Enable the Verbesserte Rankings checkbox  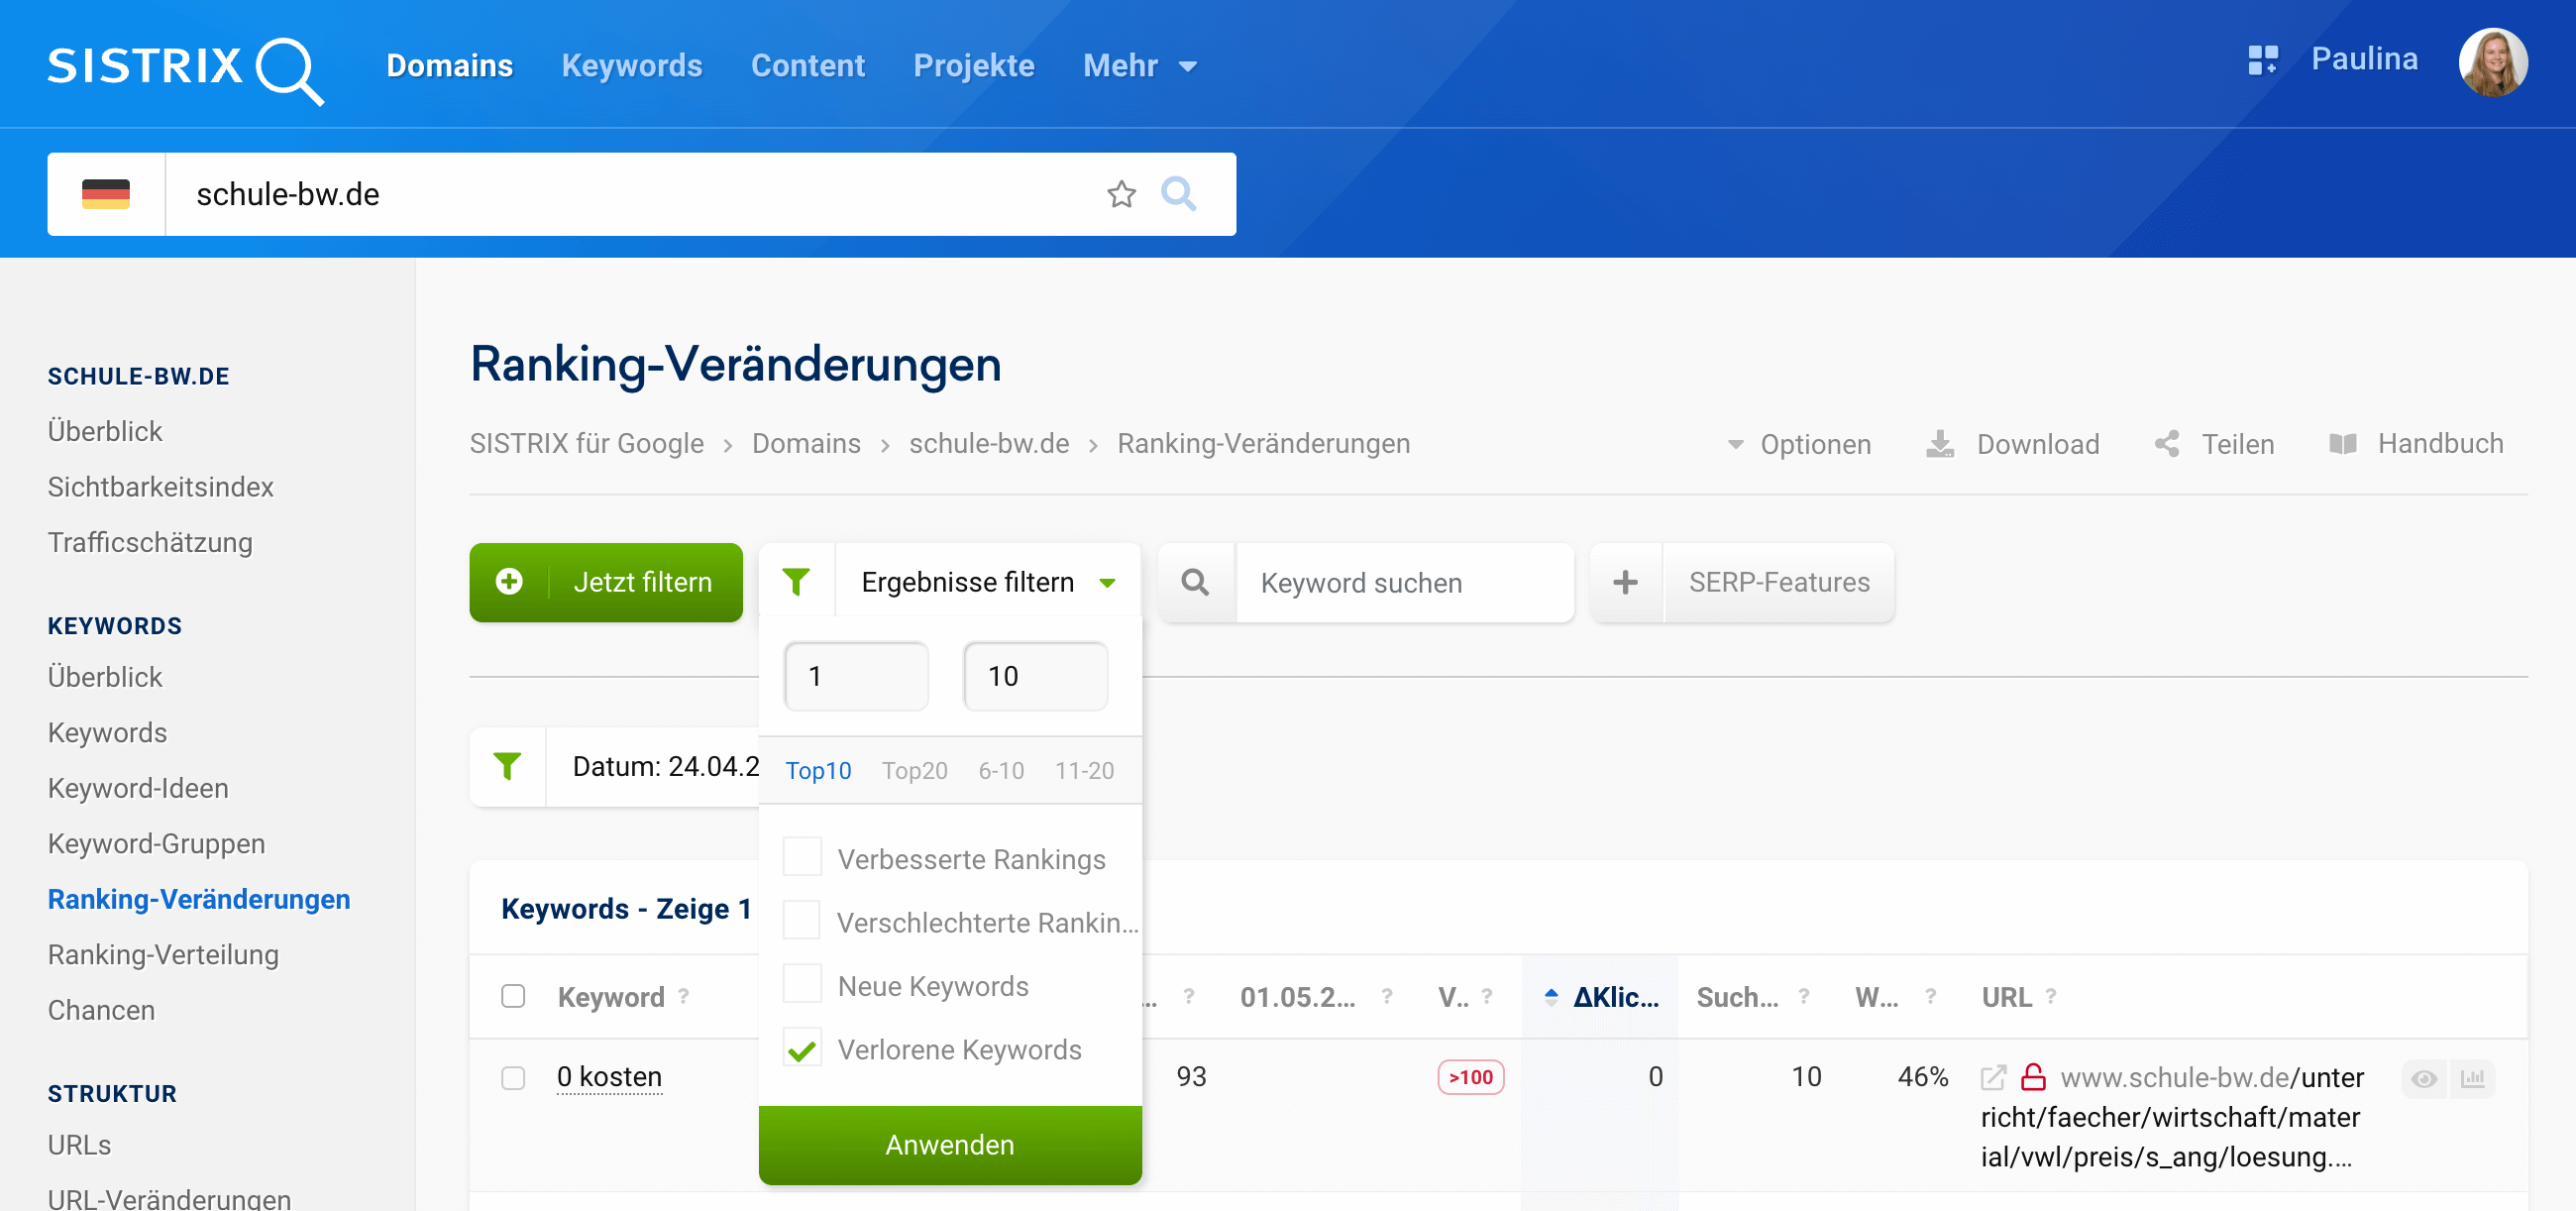pyautogui.click(x=802, y=858)
